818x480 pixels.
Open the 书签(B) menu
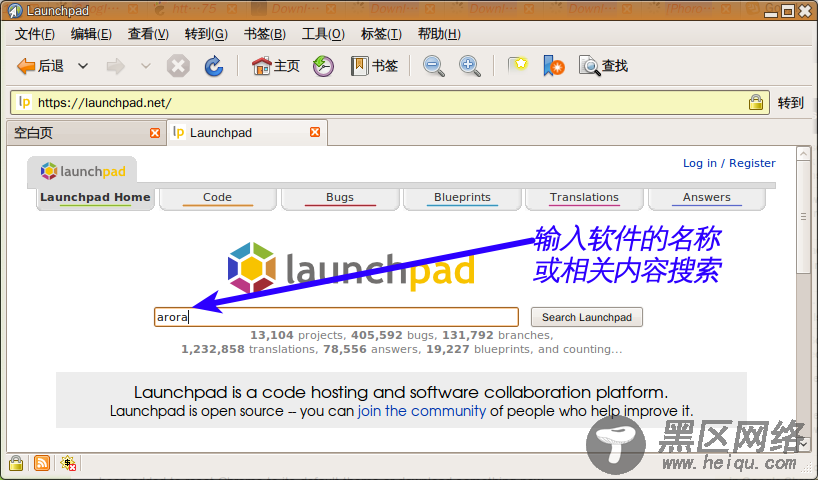point(264,34)
